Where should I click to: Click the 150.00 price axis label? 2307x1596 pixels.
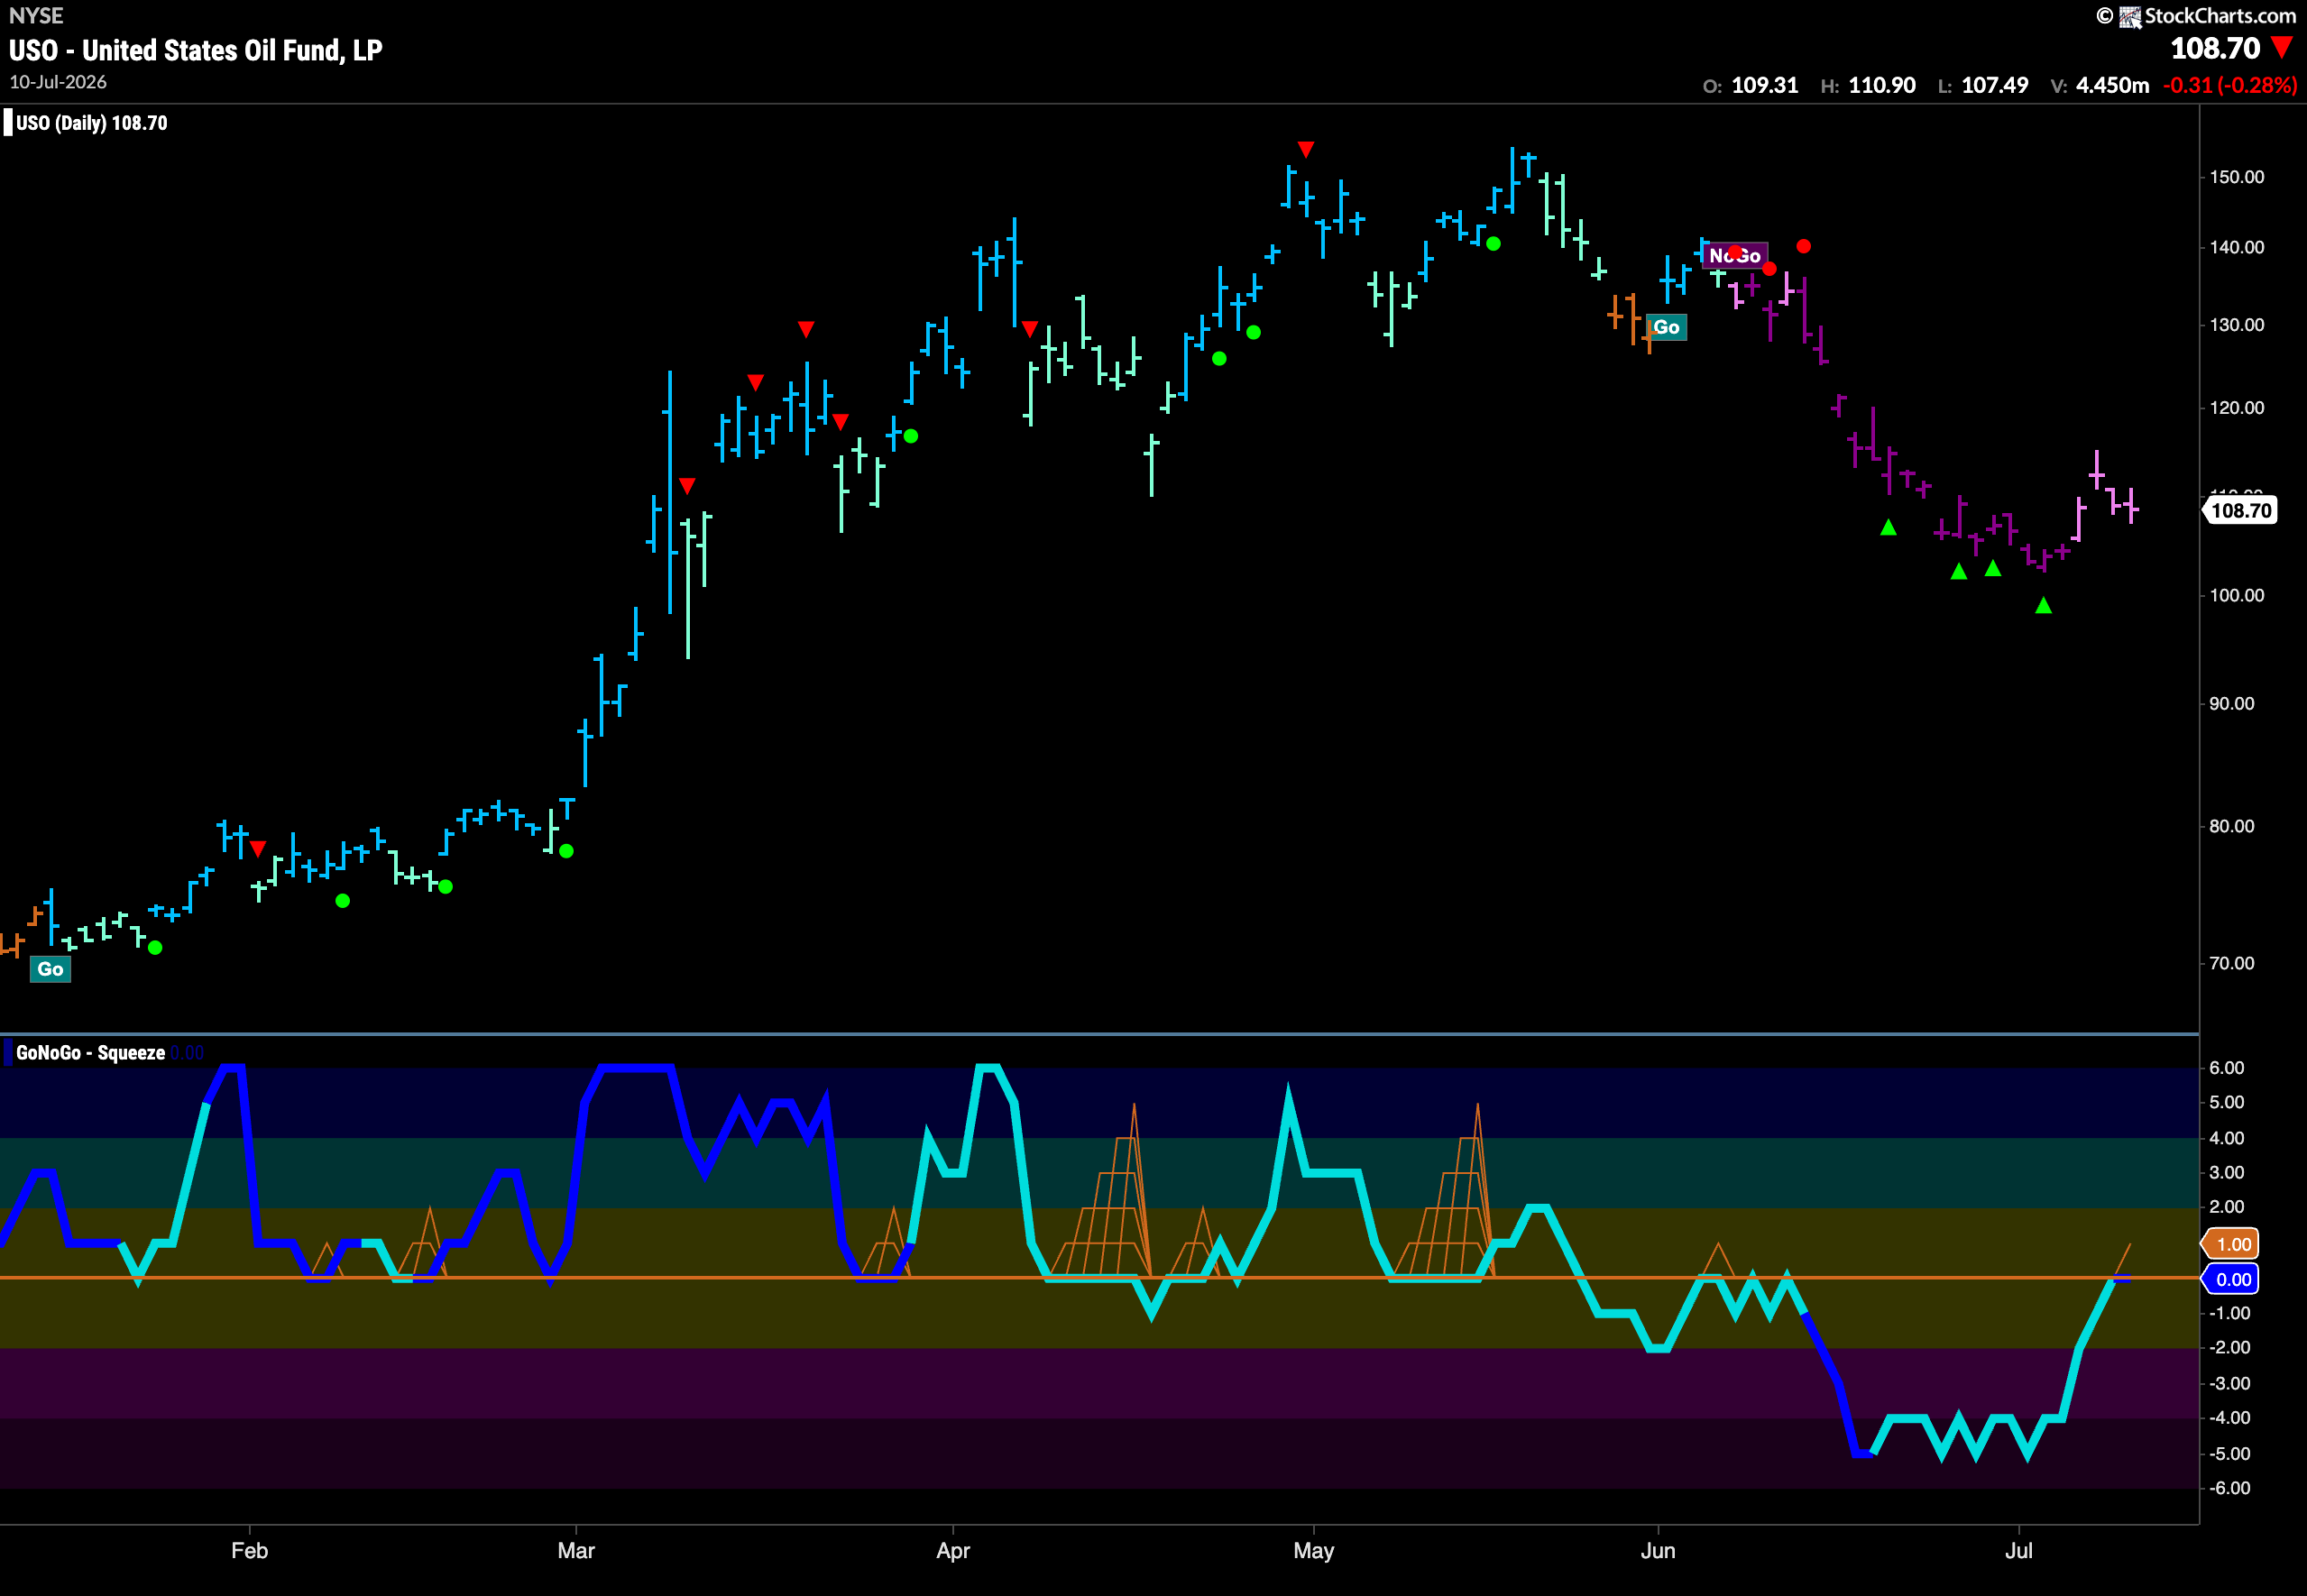click(x=2237, y=177)
